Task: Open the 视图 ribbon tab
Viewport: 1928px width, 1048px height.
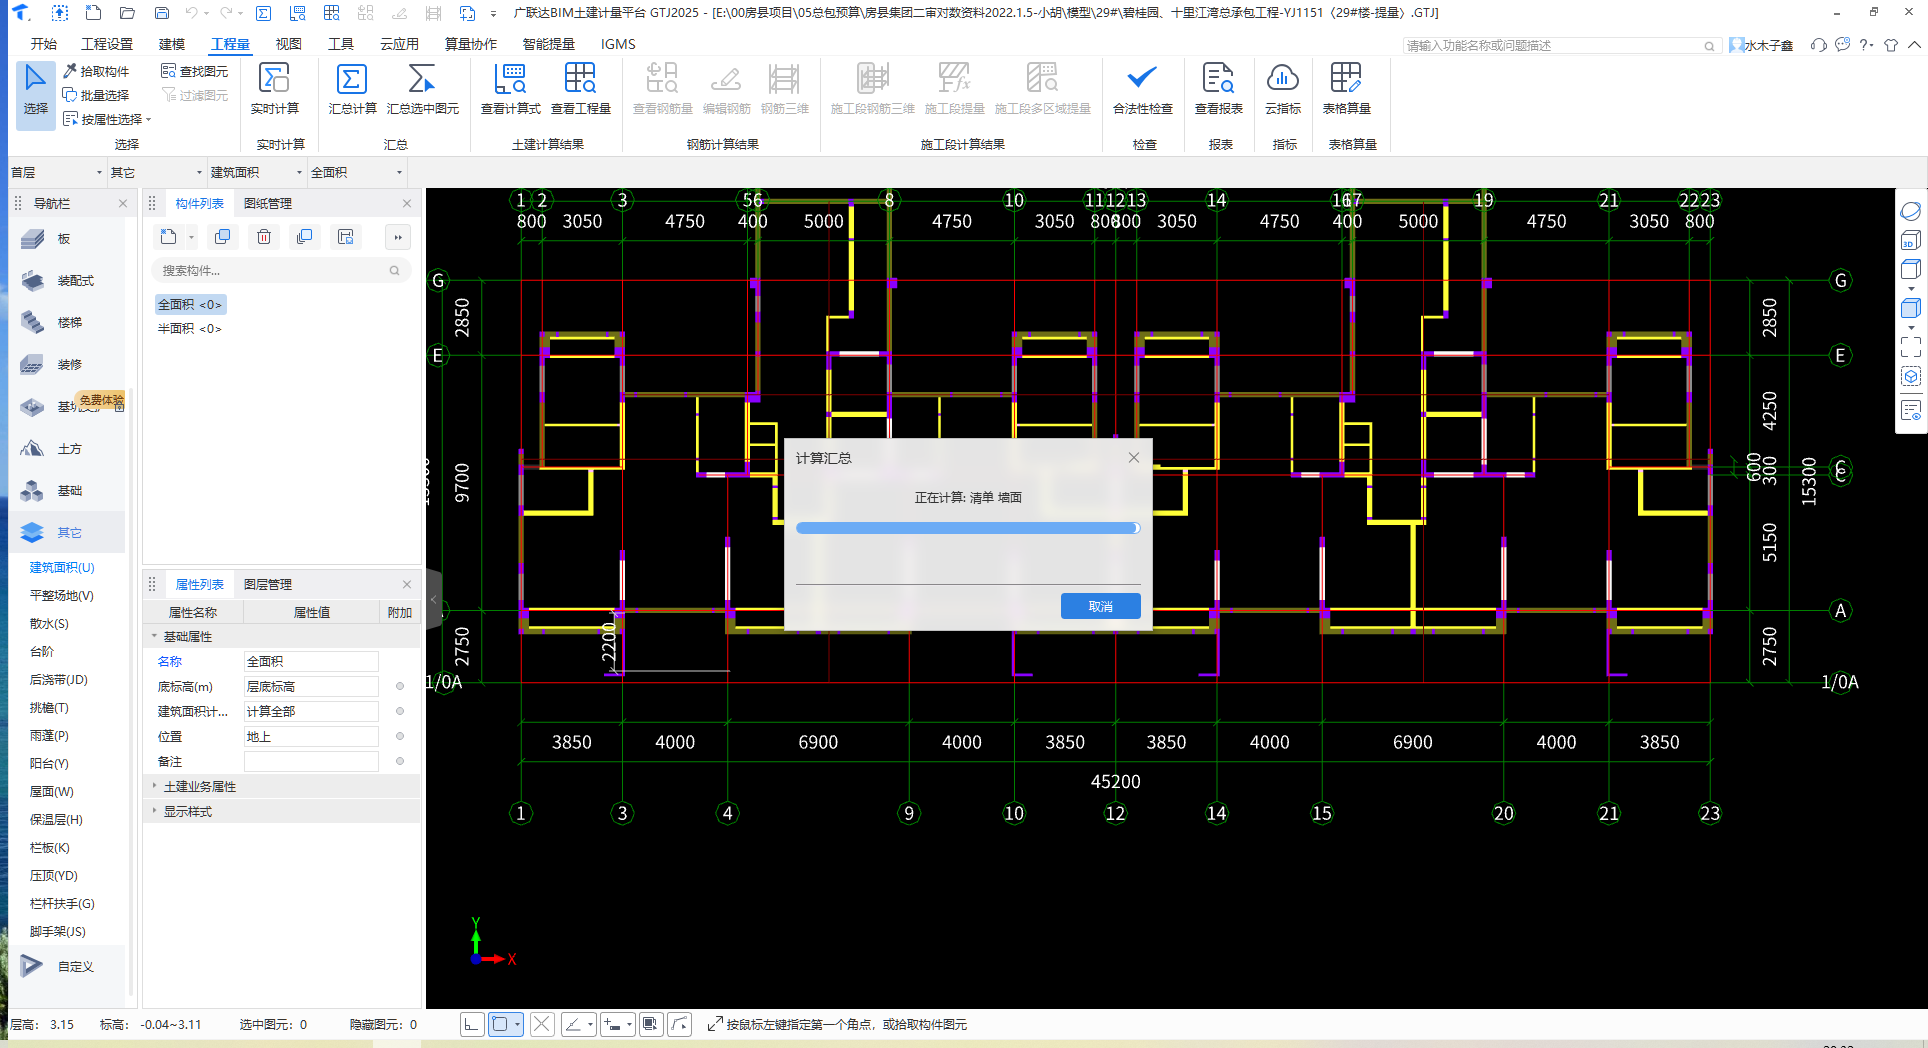Action: [289, 44]
